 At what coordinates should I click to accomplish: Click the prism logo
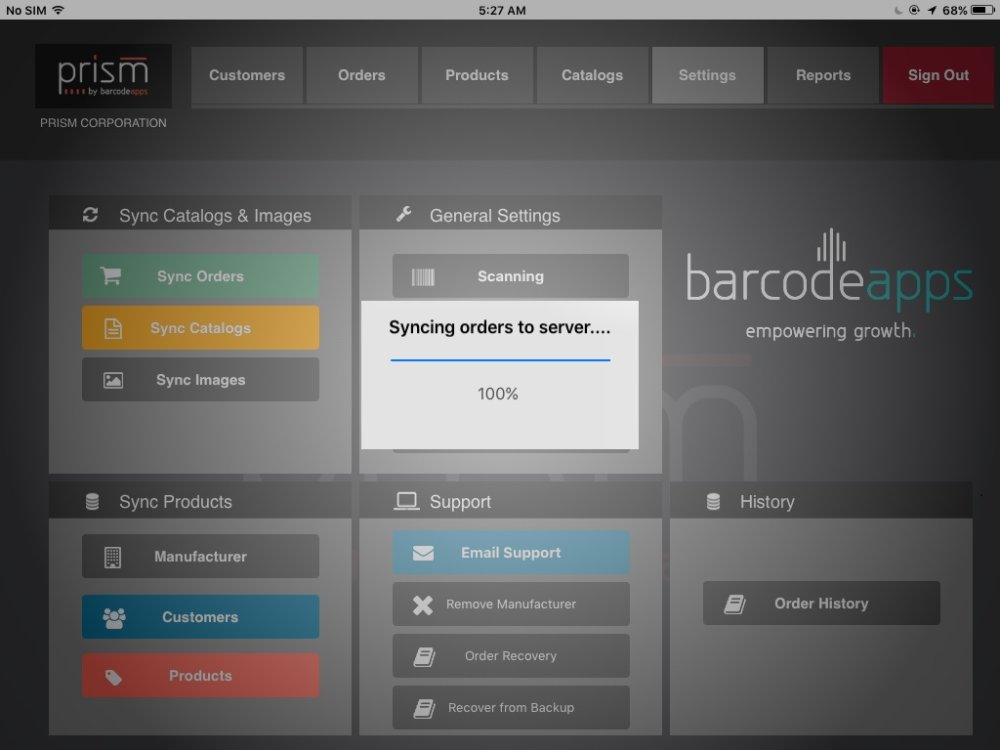point(103,76)
